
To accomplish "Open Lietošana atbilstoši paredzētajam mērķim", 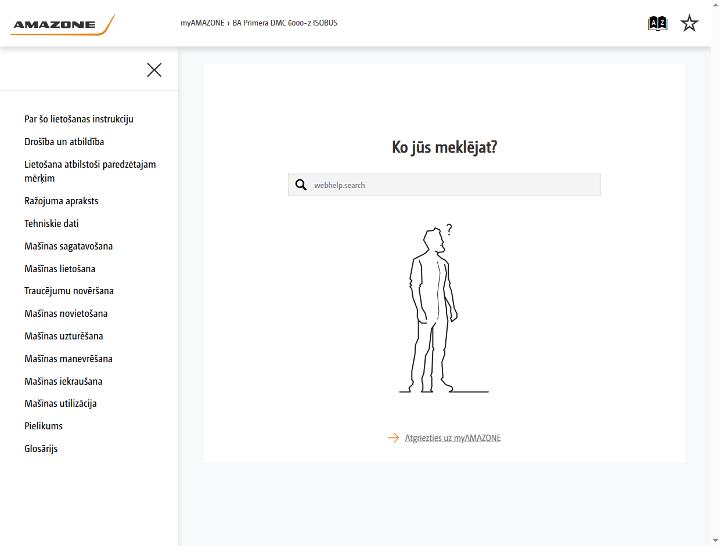I will (90, 171).
